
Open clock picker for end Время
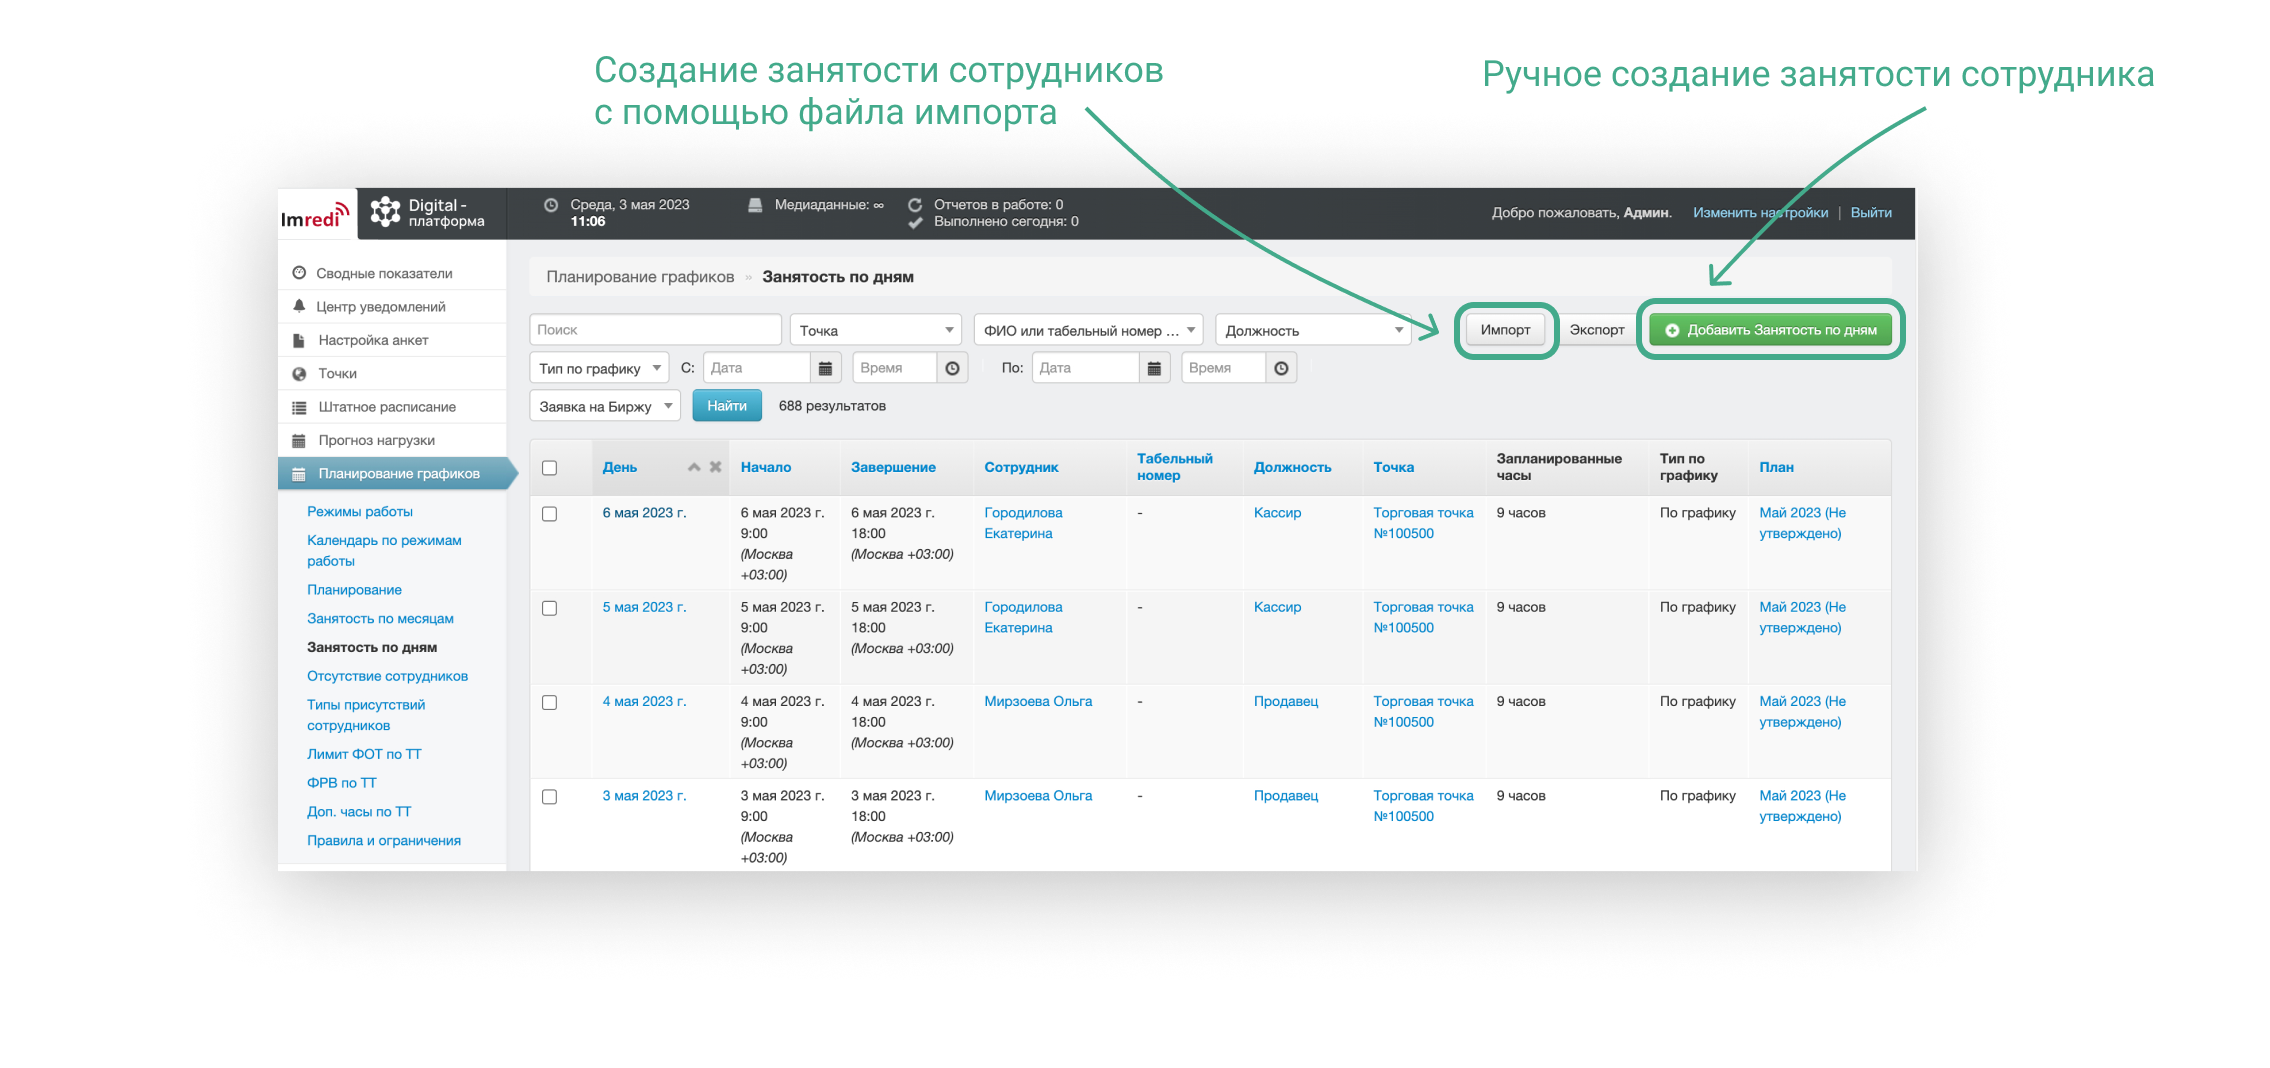click(x=1281, y=369)
